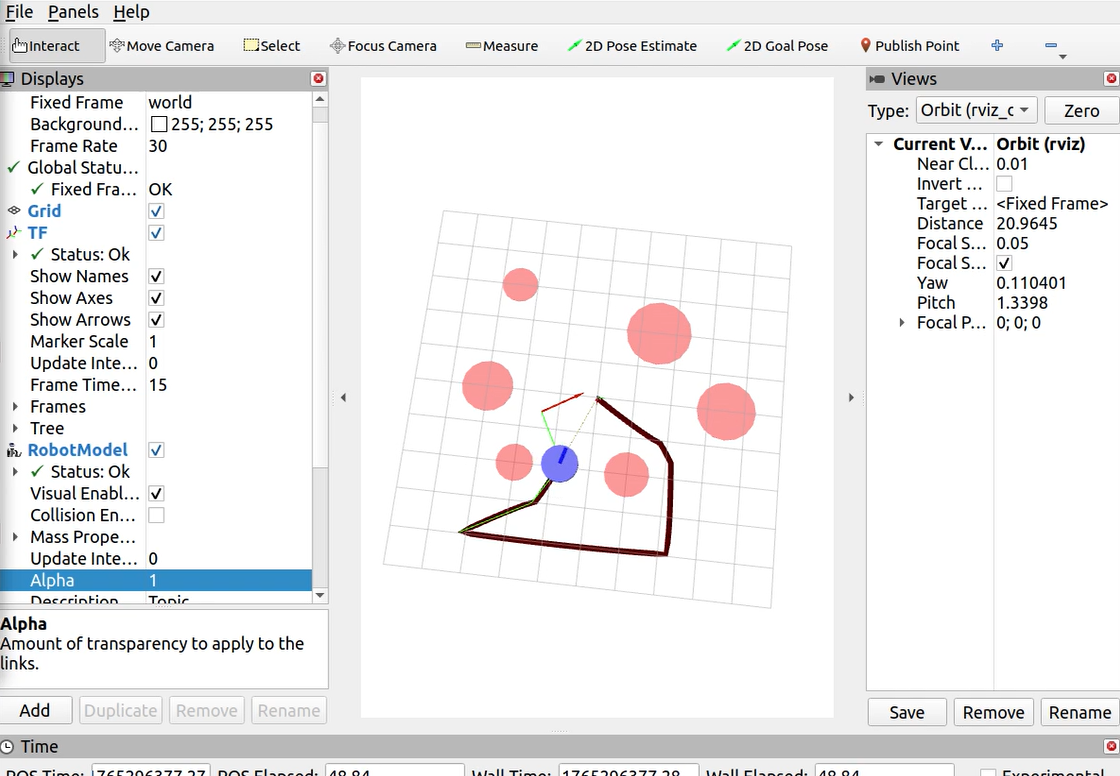Image resolution: width=1120 pixels, height=776 pixels.
Task: Click the Add display button
Action: click(x=35, y=710)
